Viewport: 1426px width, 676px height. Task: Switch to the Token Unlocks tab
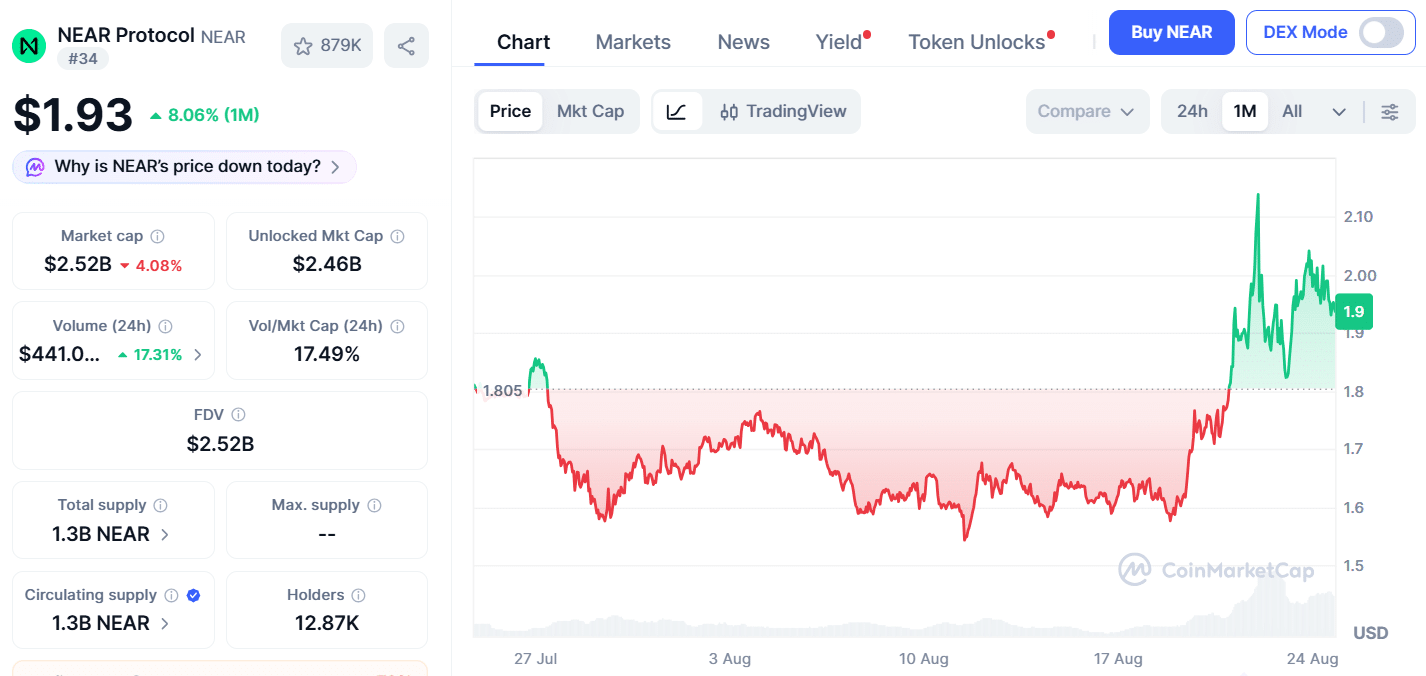point(977,42)
